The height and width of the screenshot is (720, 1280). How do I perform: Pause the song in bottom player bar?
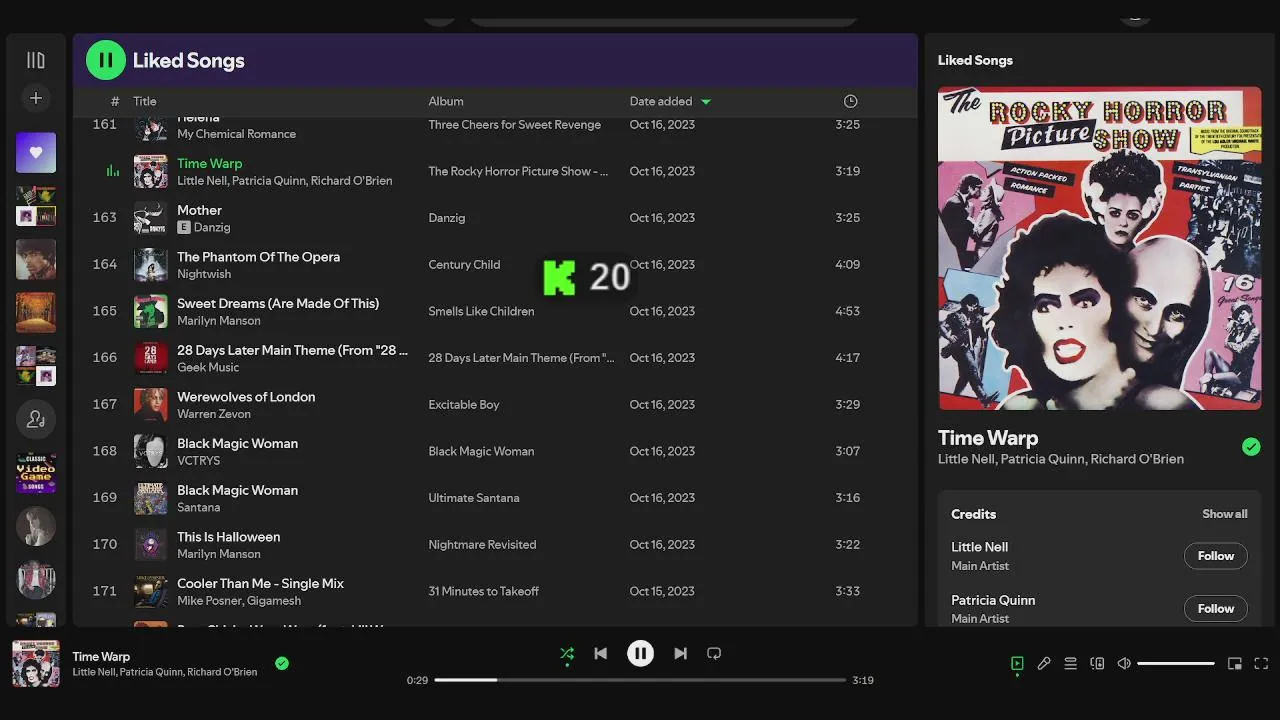point(640,653)
